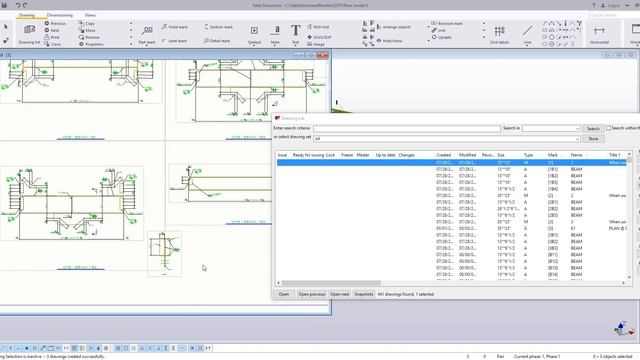Click the Grid labels icon

[x=499, y=31]
